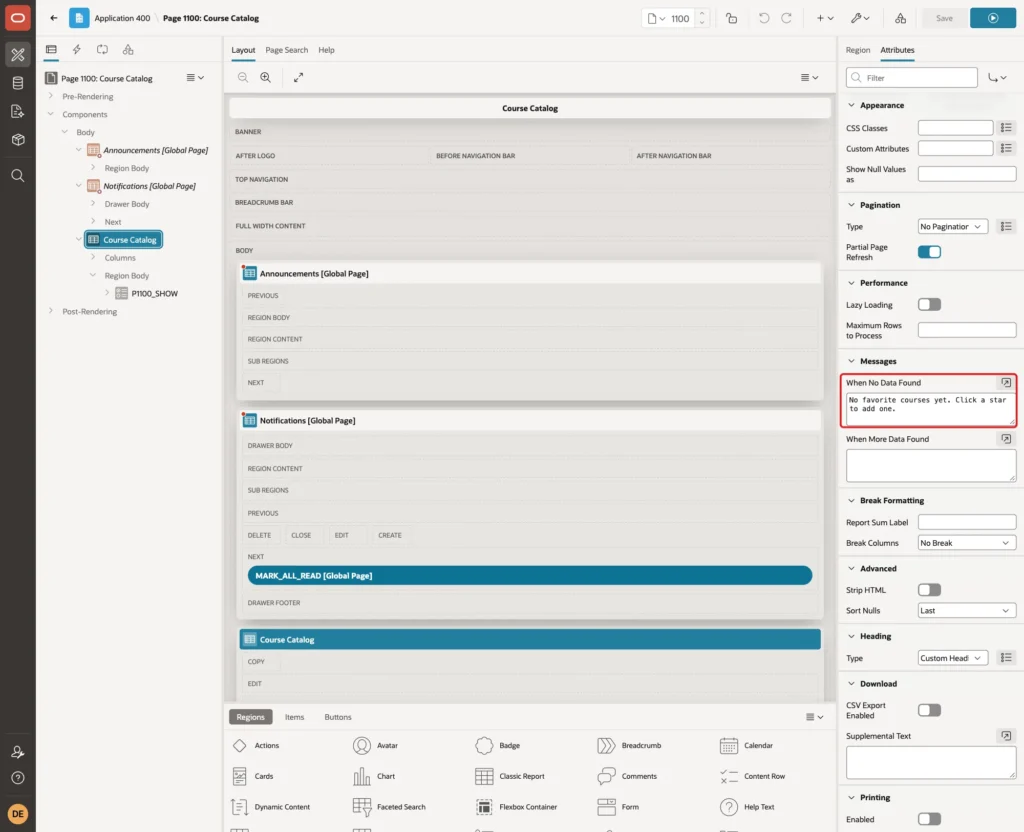Select P1100_SHOW item in the tree
This screenshot has height=832, width=1024.
click(154, 293)
